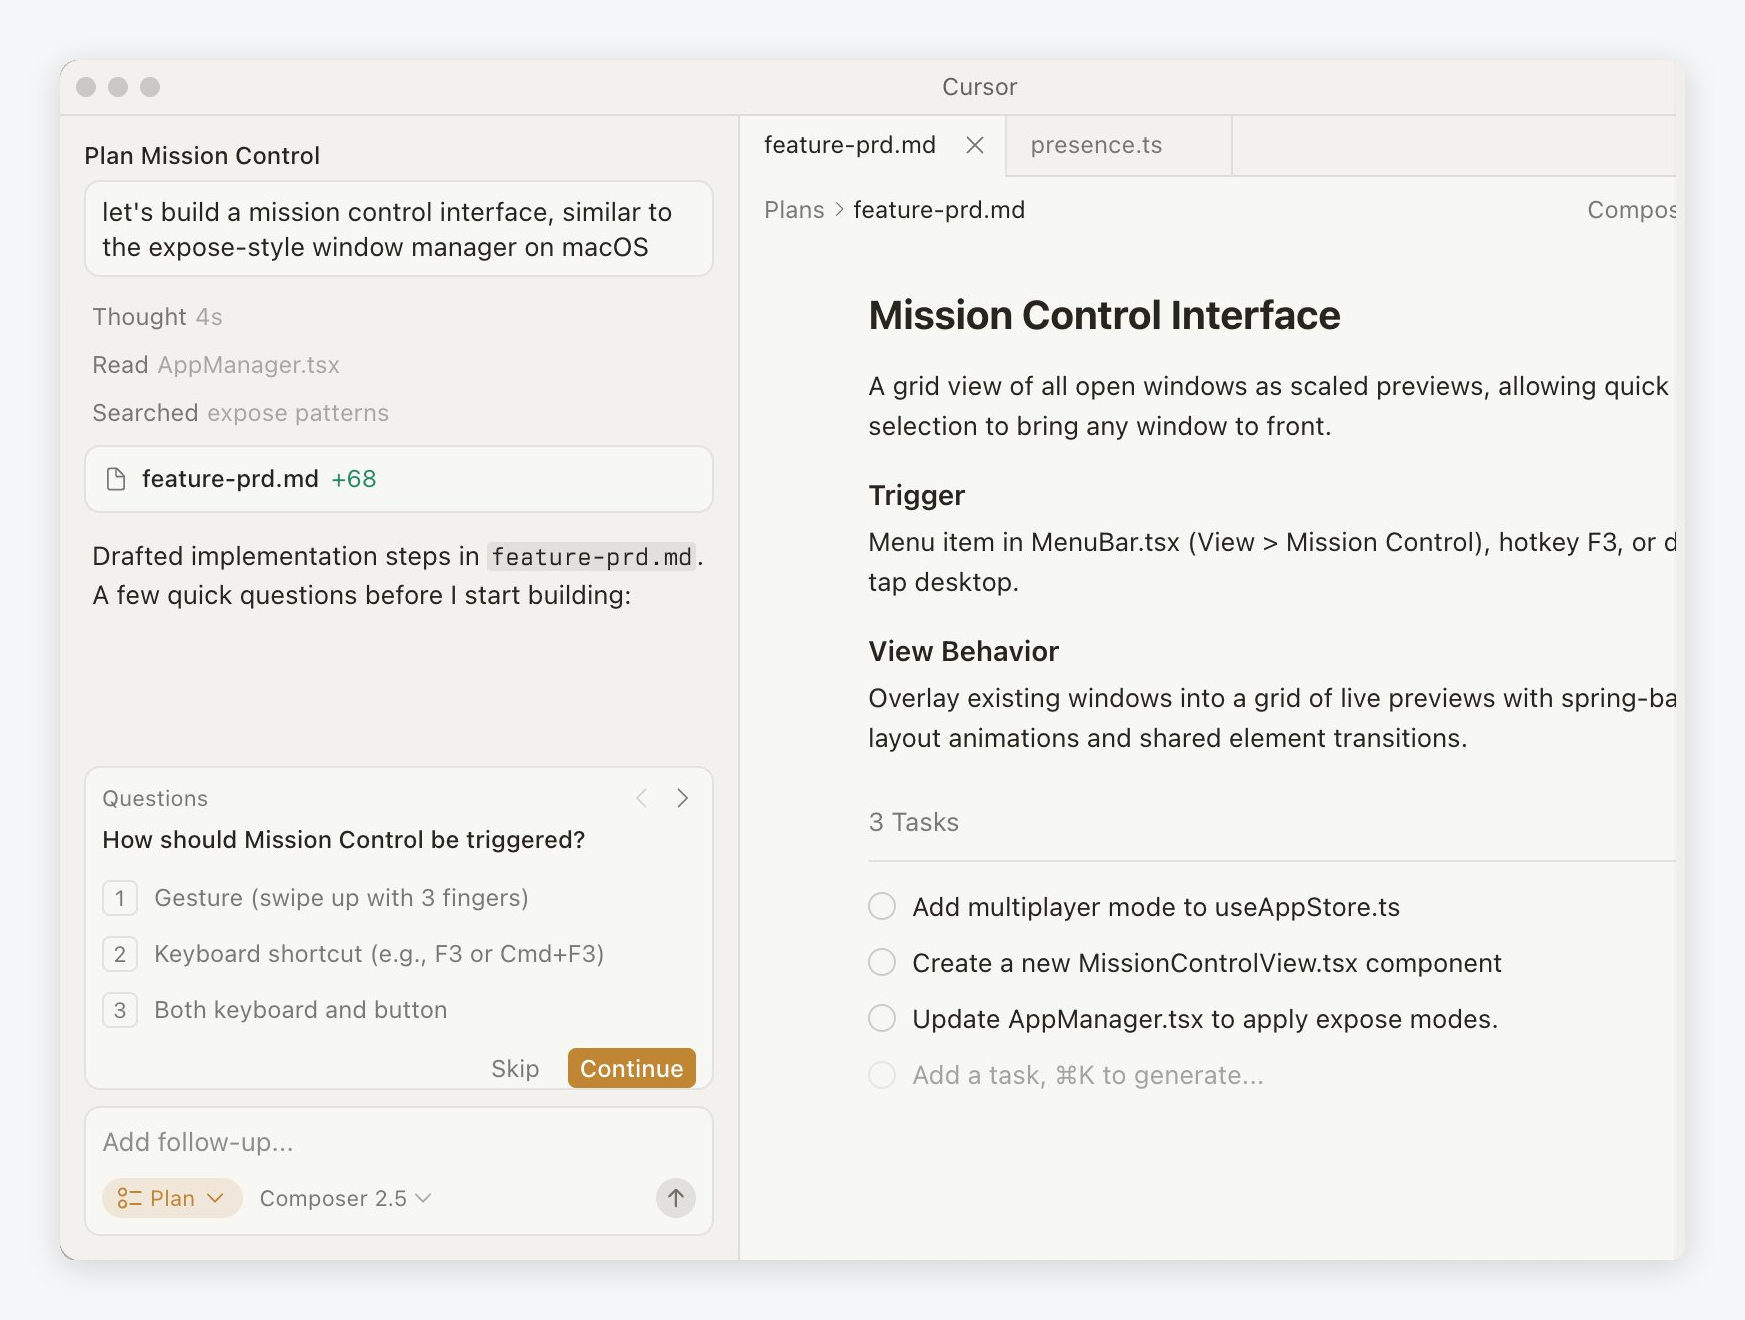Click the Trigger section heading

click(916, 495)
